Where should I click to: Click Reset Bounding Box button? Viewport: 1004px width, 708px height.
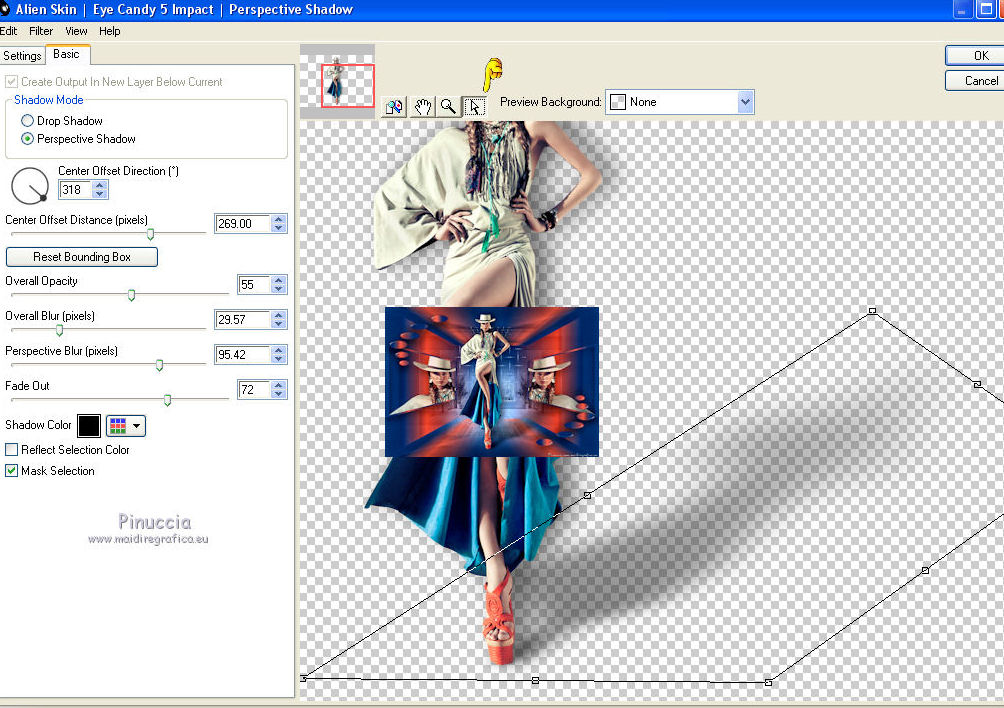tap(82, 257)
